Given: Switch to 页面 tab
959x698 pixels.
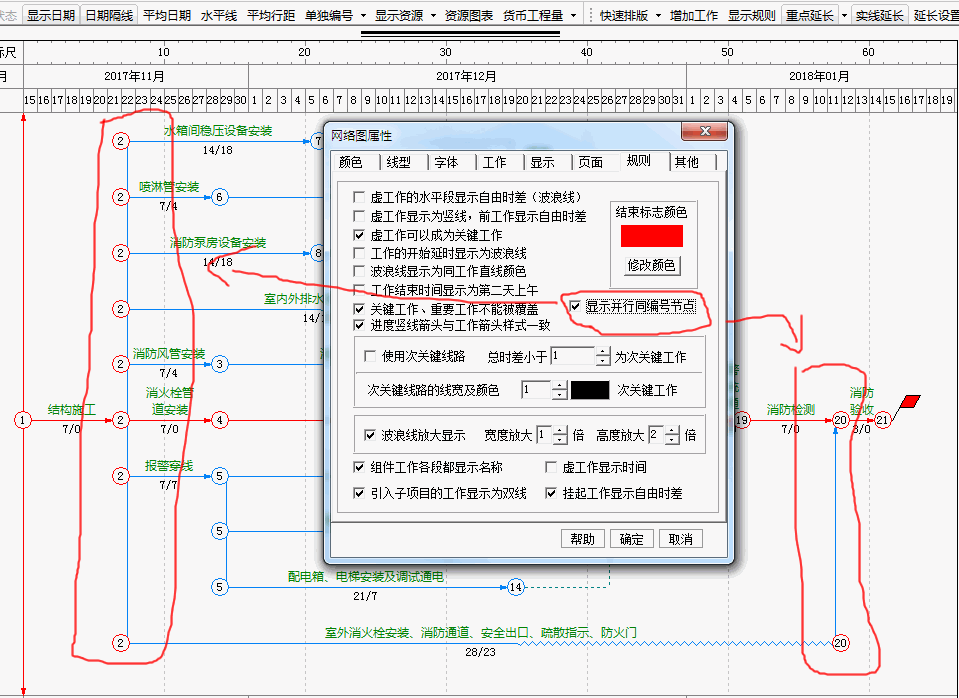Looking at the screenshot, I should click(x=590, y=162).
